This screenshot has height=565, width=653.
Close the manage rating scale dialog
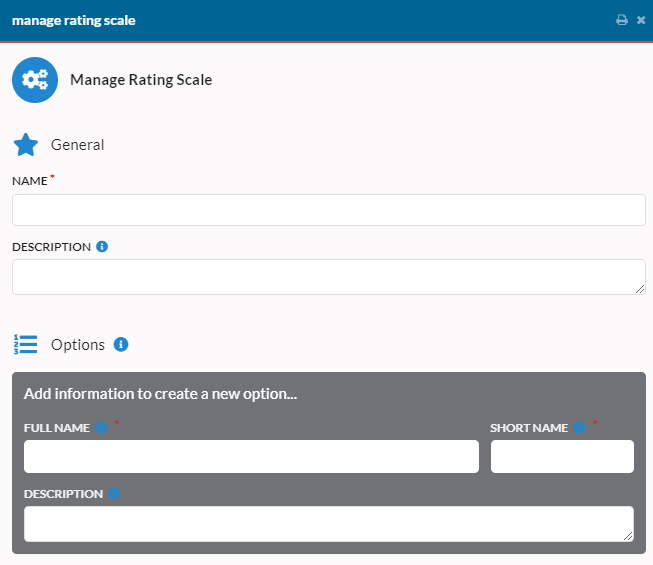(641, 20)
